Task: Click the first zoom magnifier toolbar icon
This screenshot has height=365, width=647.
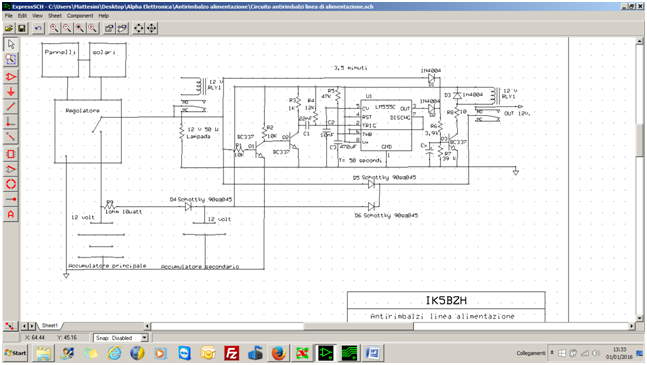Action: 54,28
